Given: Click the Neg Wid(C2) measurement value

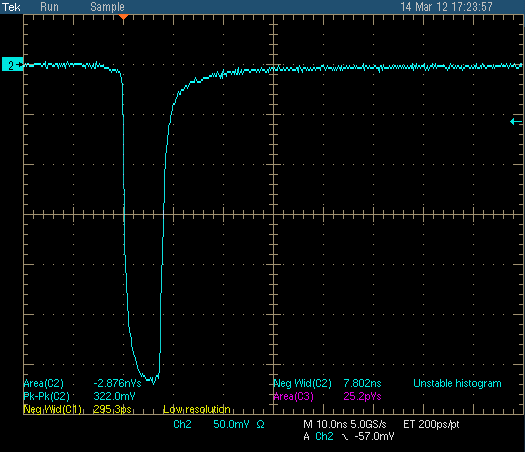Looking at the screenshot, I should pos(362,383).
